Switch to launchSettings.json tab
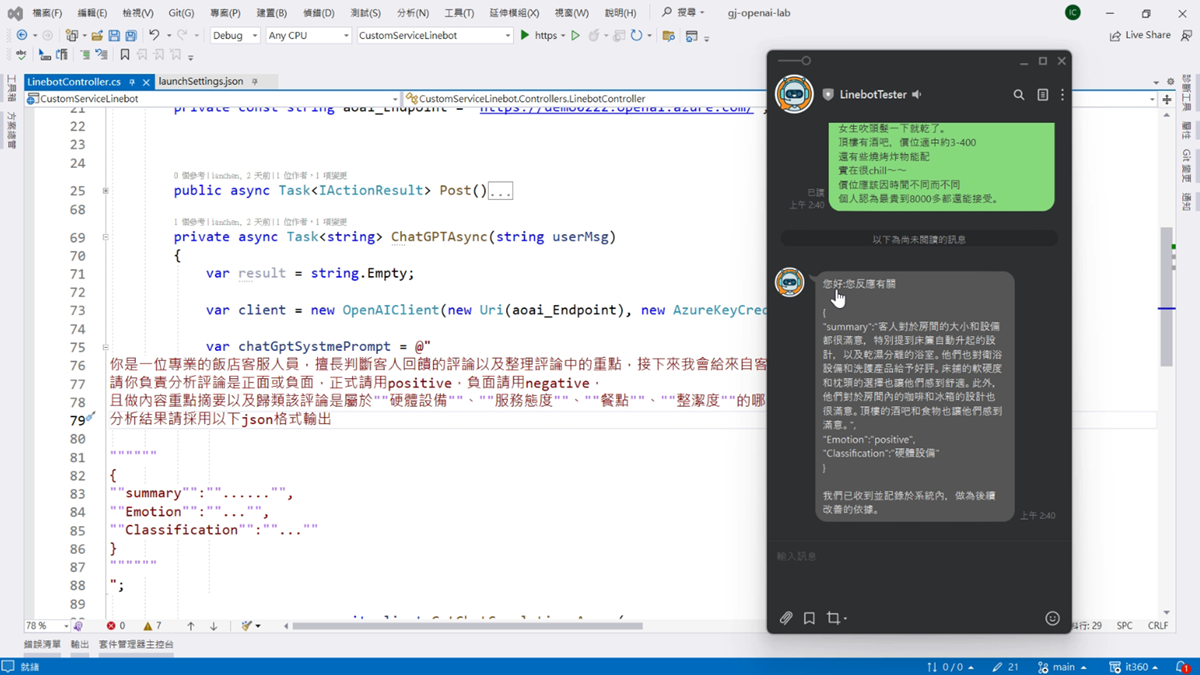The image size is (1200, 675). pos(200,81)
